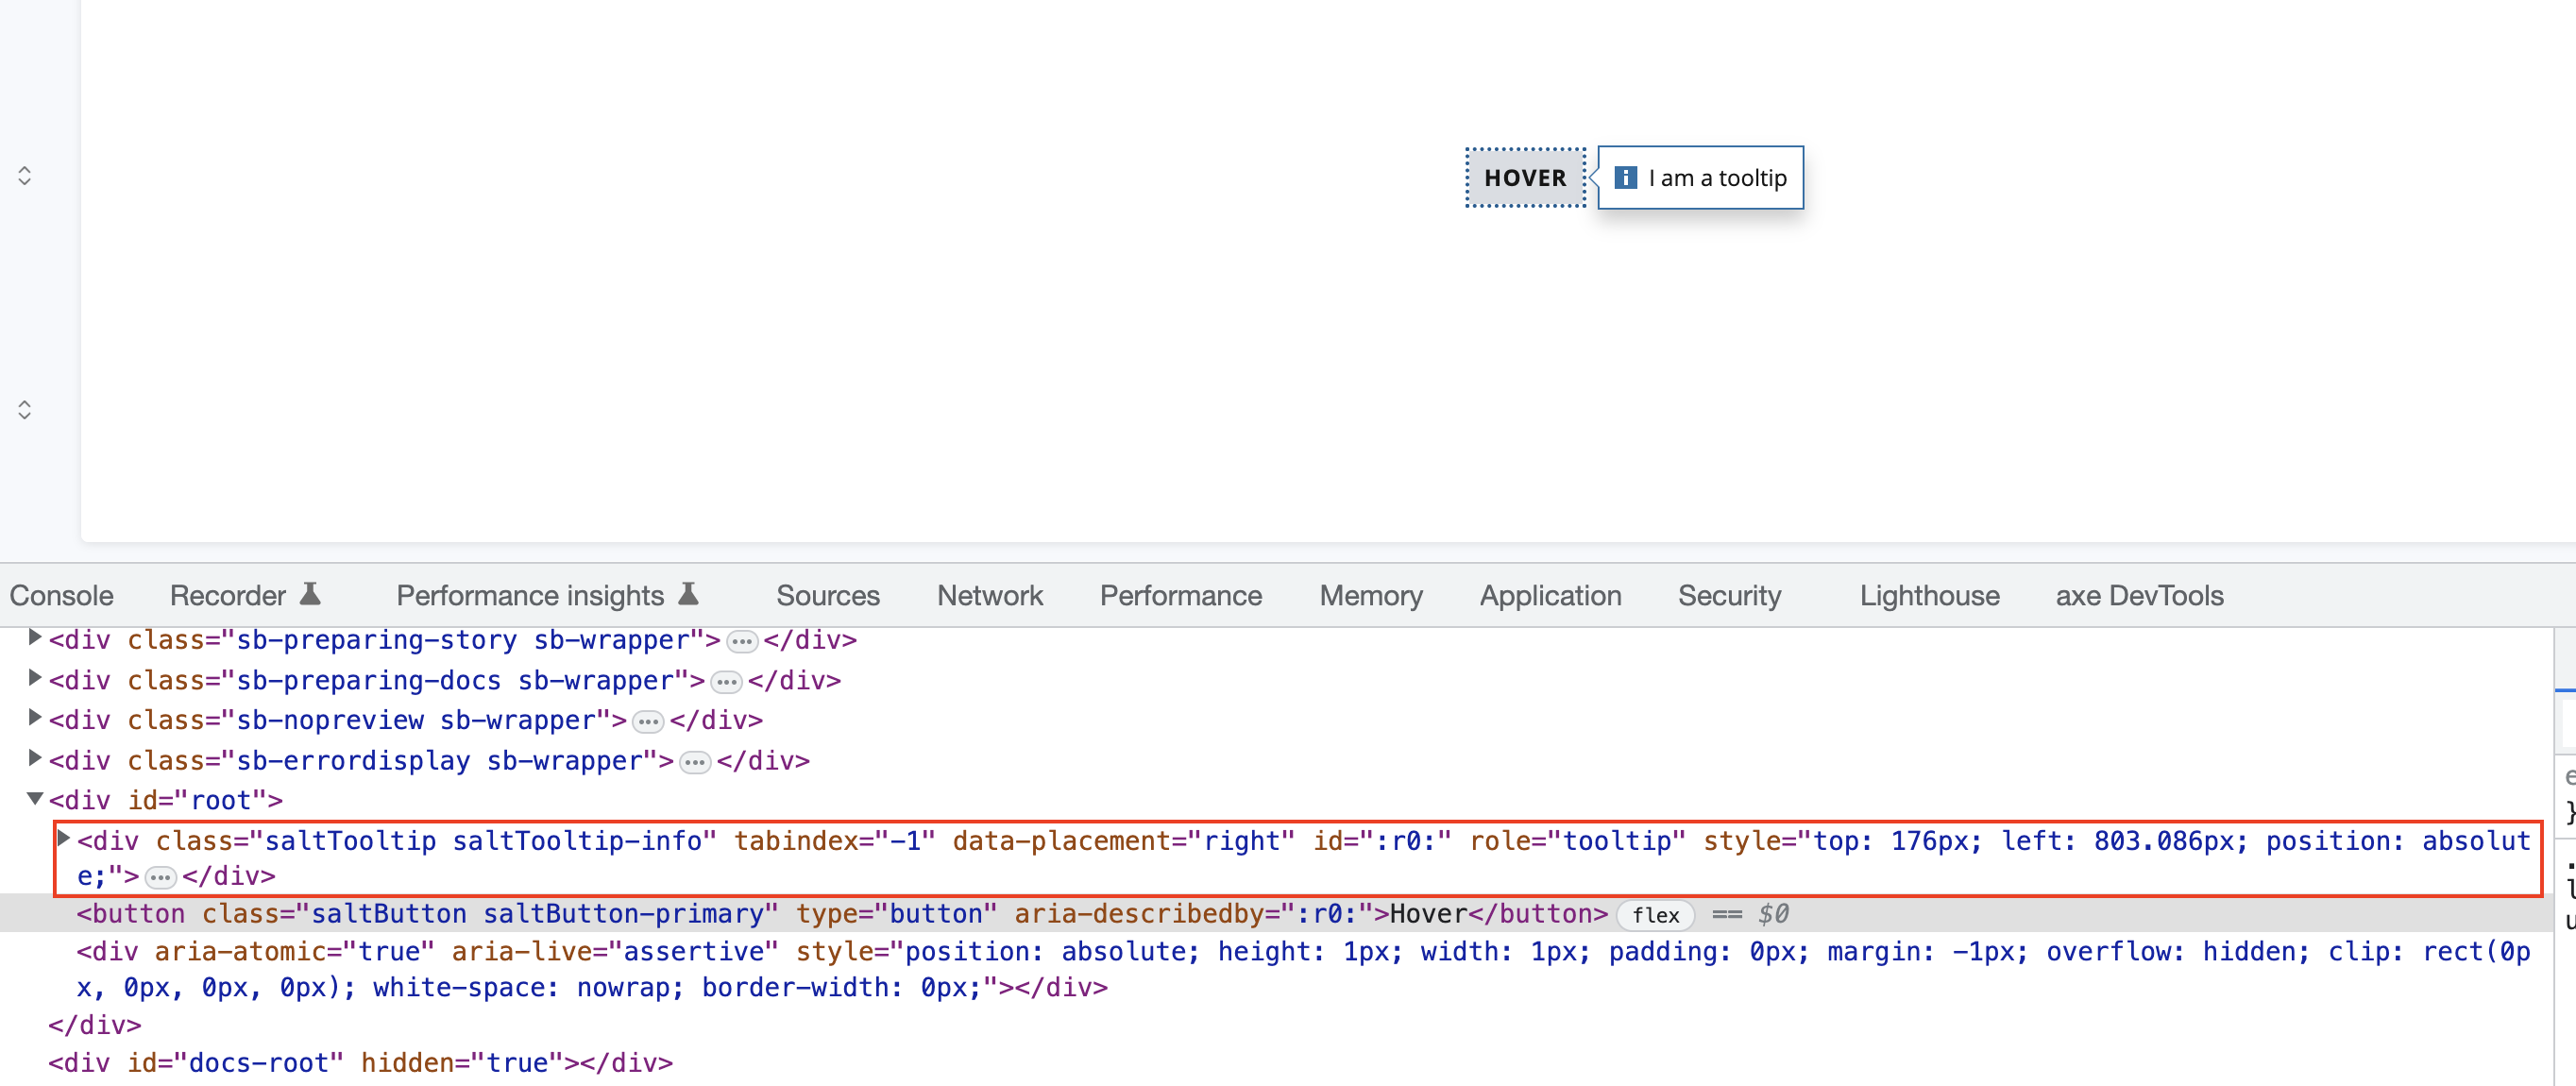This screenshot has height=1086, width=2576.
Task: Click the ellipsis on the sb-preparing-docs div
Action: point(725,681)
